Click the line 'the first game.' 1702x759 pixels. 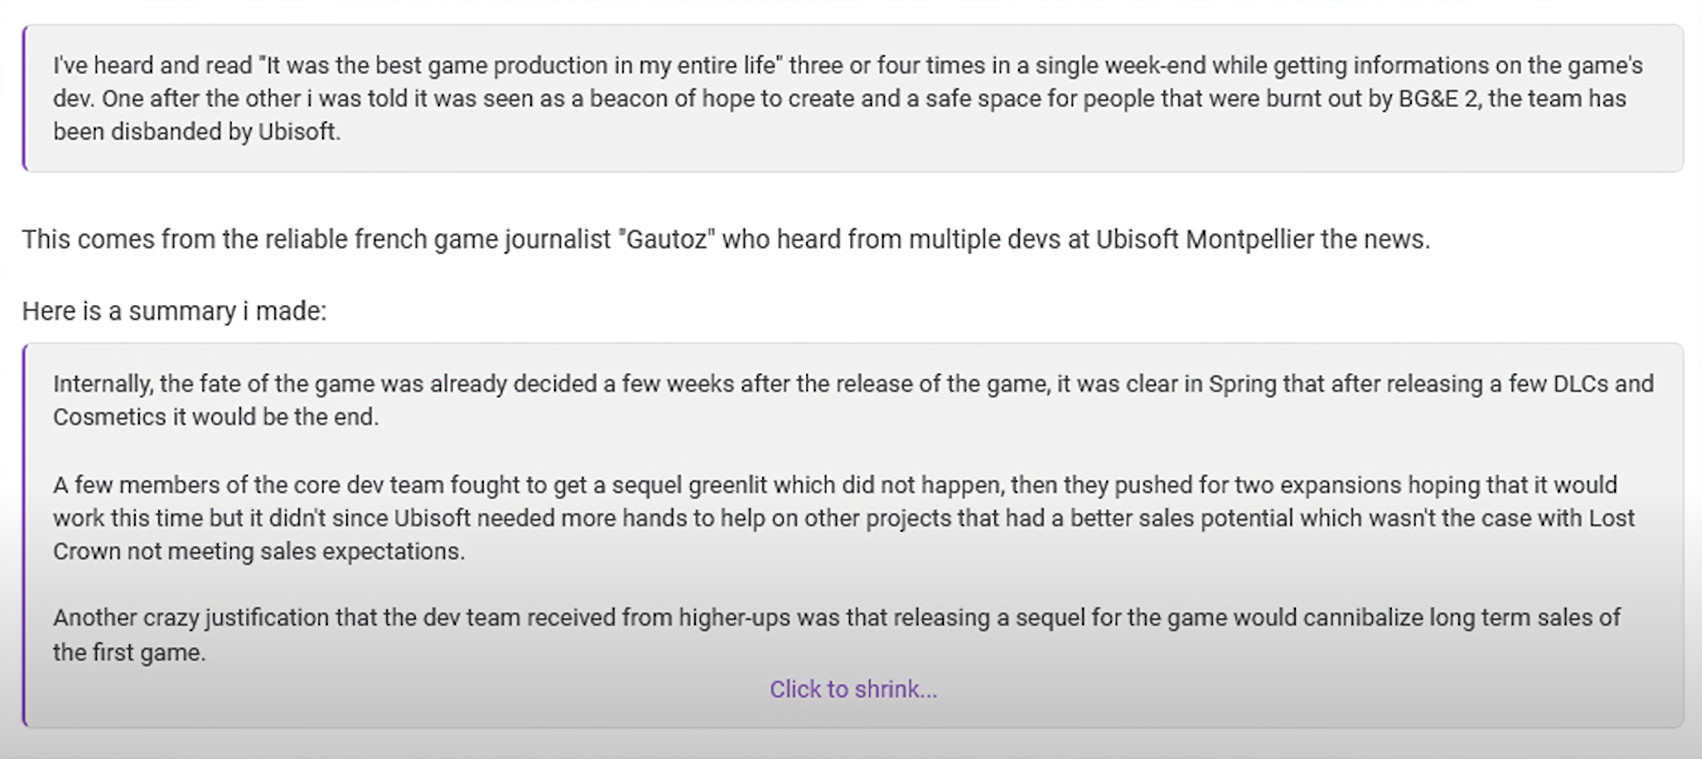click(129, 653)
